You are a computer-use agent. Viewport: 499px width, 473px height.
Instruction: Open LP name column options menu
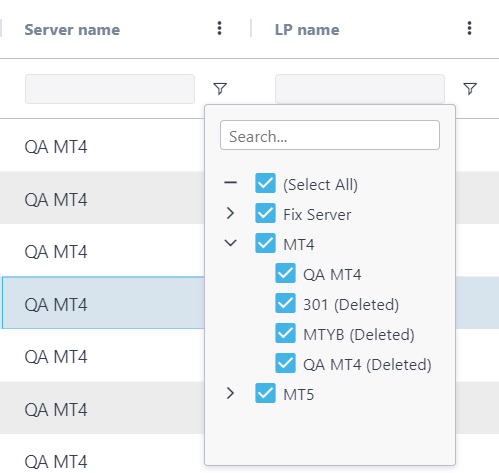pyautogui.click(x=469, y=28)
